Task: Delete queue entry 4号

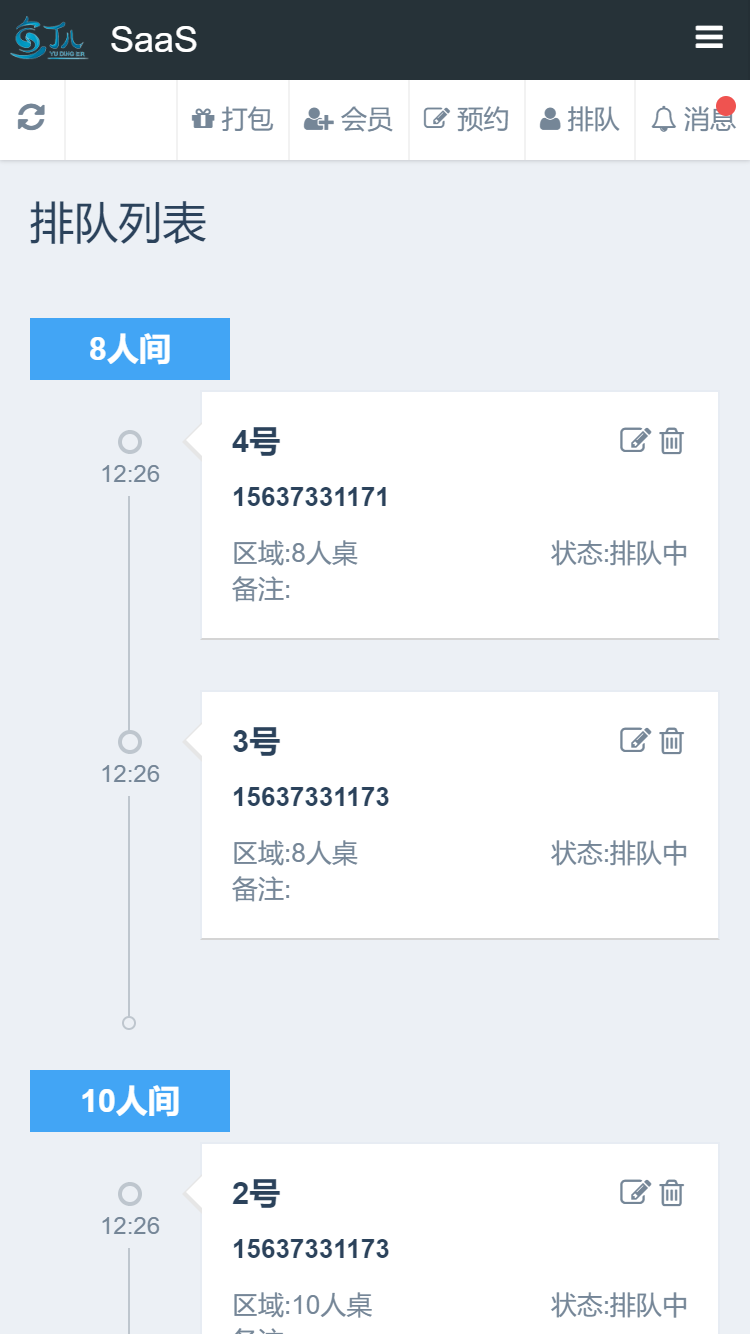Action: pos(672,440)
